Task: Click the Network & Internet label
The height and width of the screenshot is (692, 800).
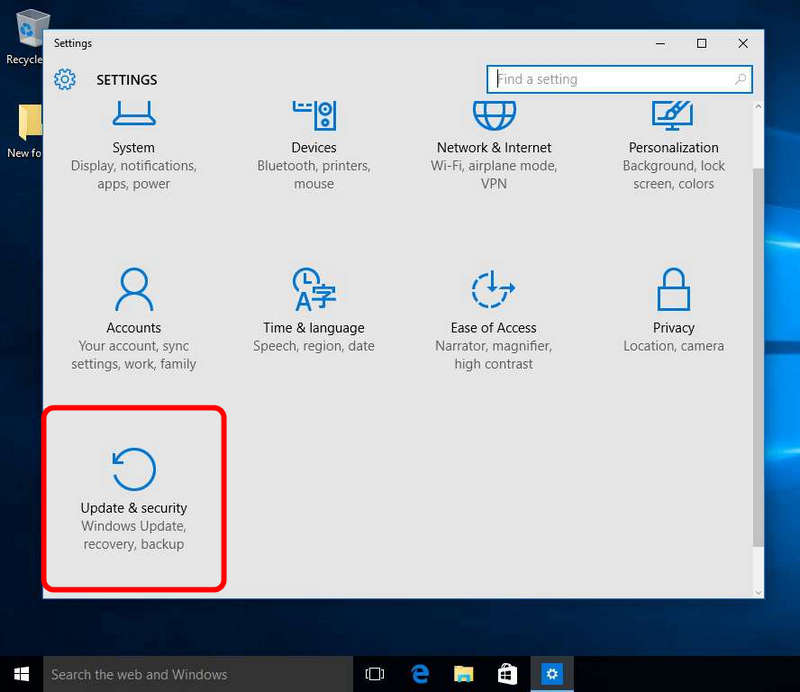Action: click(494, 147)
